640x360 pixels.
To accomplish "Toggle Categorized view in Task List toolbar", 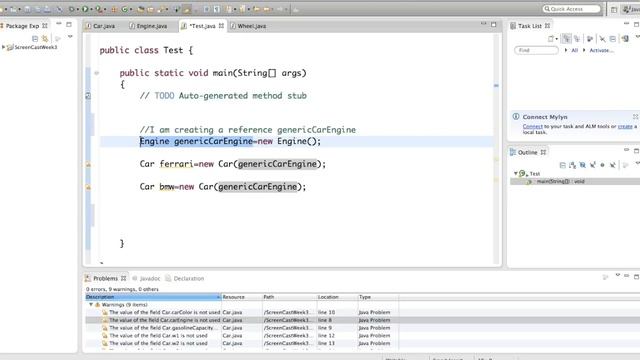I will click(566, 39).
